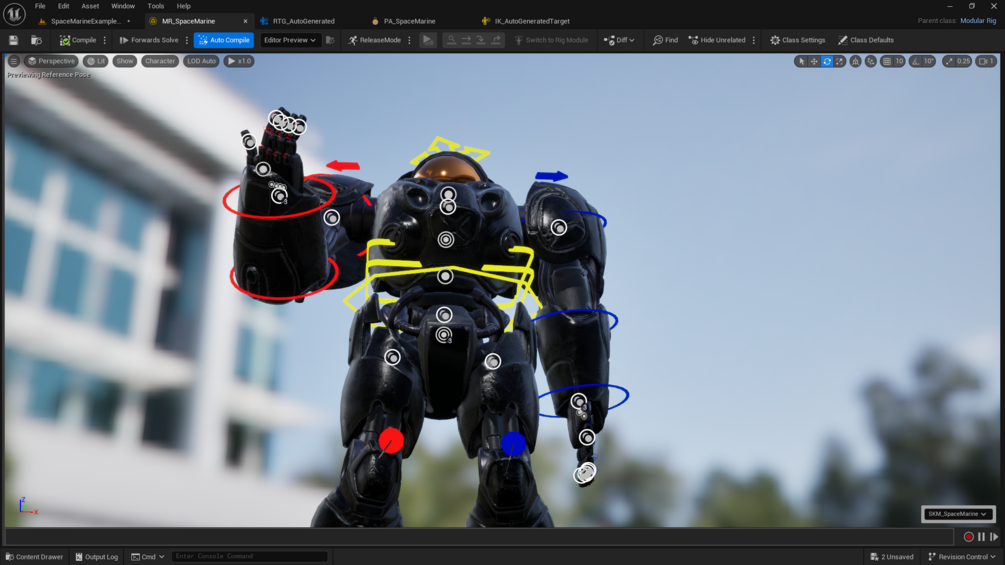Select the translate gizmo tool
The height and width of the screenshot is (565, 1005).
(814, 61)
